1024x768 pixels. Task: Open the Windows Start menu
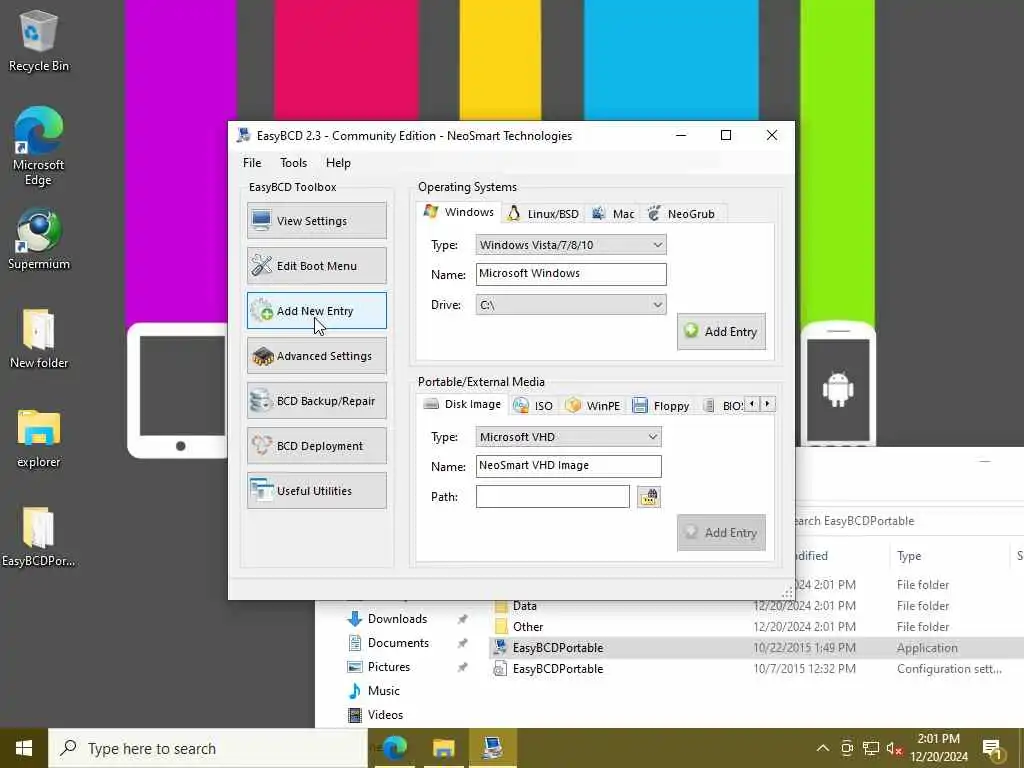coord(24,748)
